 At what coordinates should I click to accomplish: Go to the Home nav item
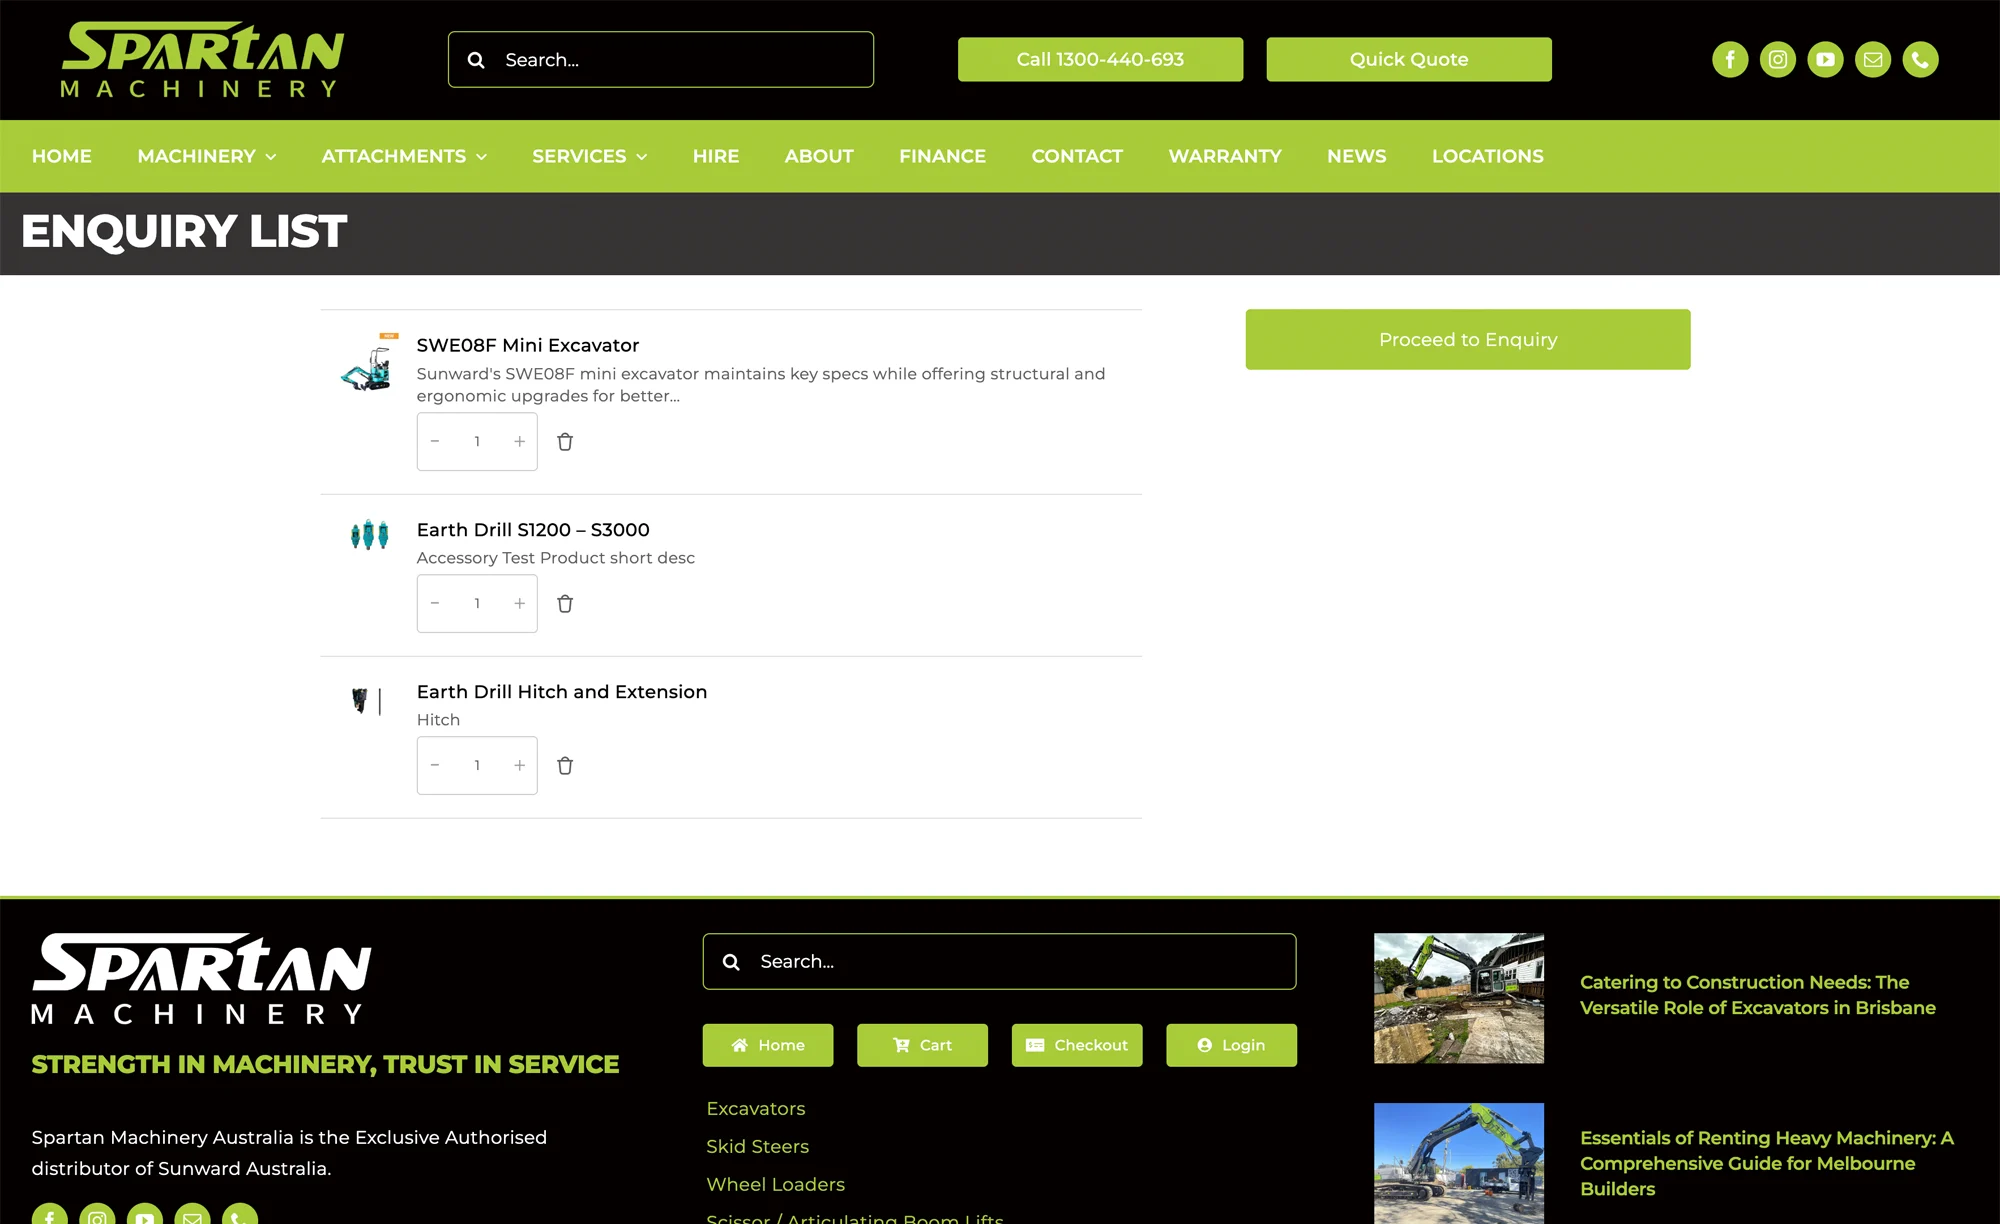62,156
